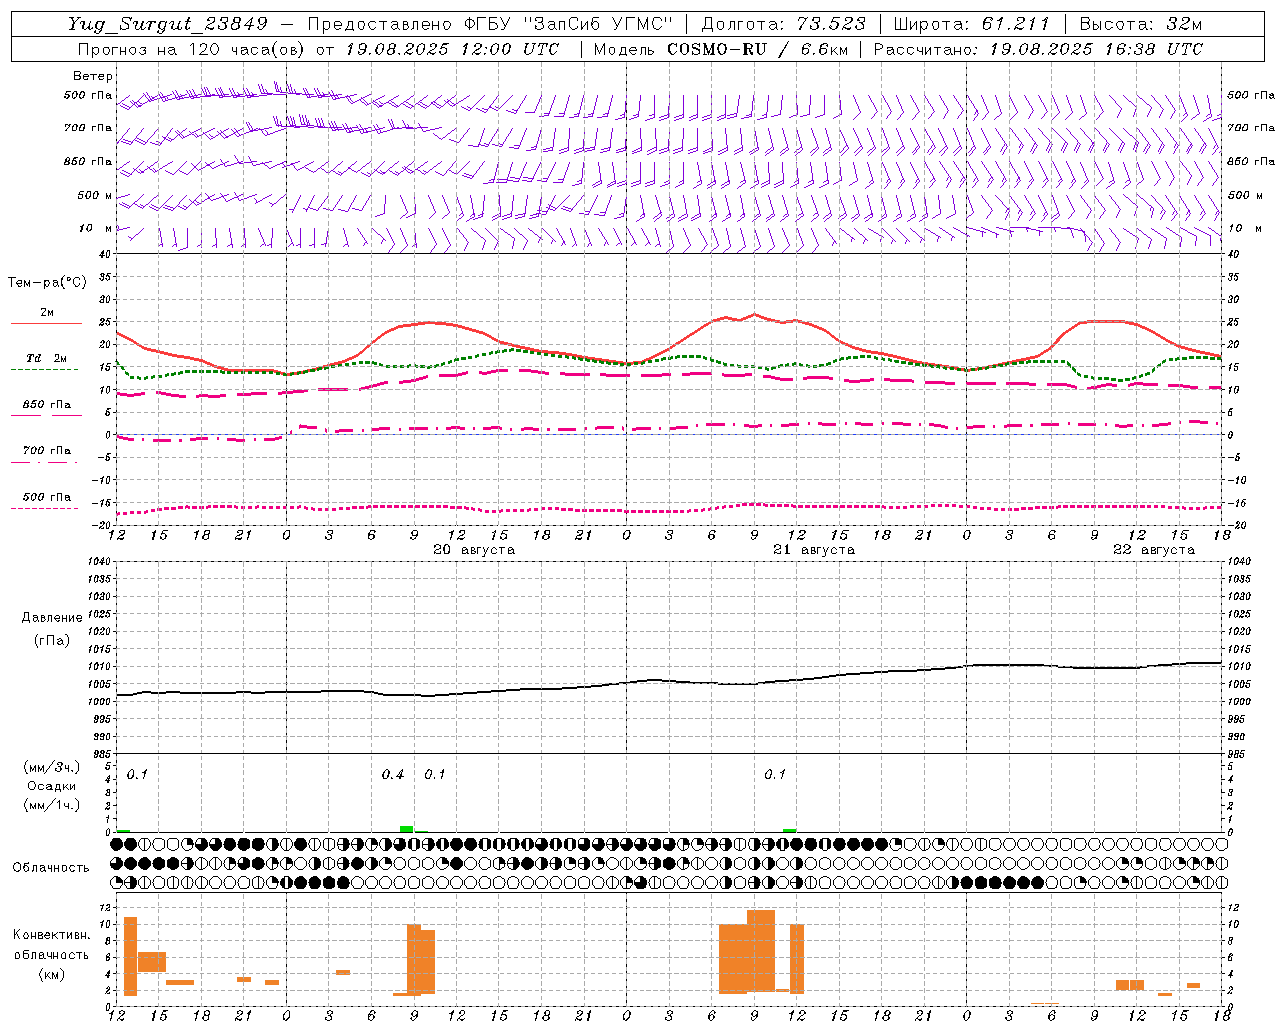
Task: Click the computed time 19.08.2025 16:38 UTC
Action: click(1096, 49)
